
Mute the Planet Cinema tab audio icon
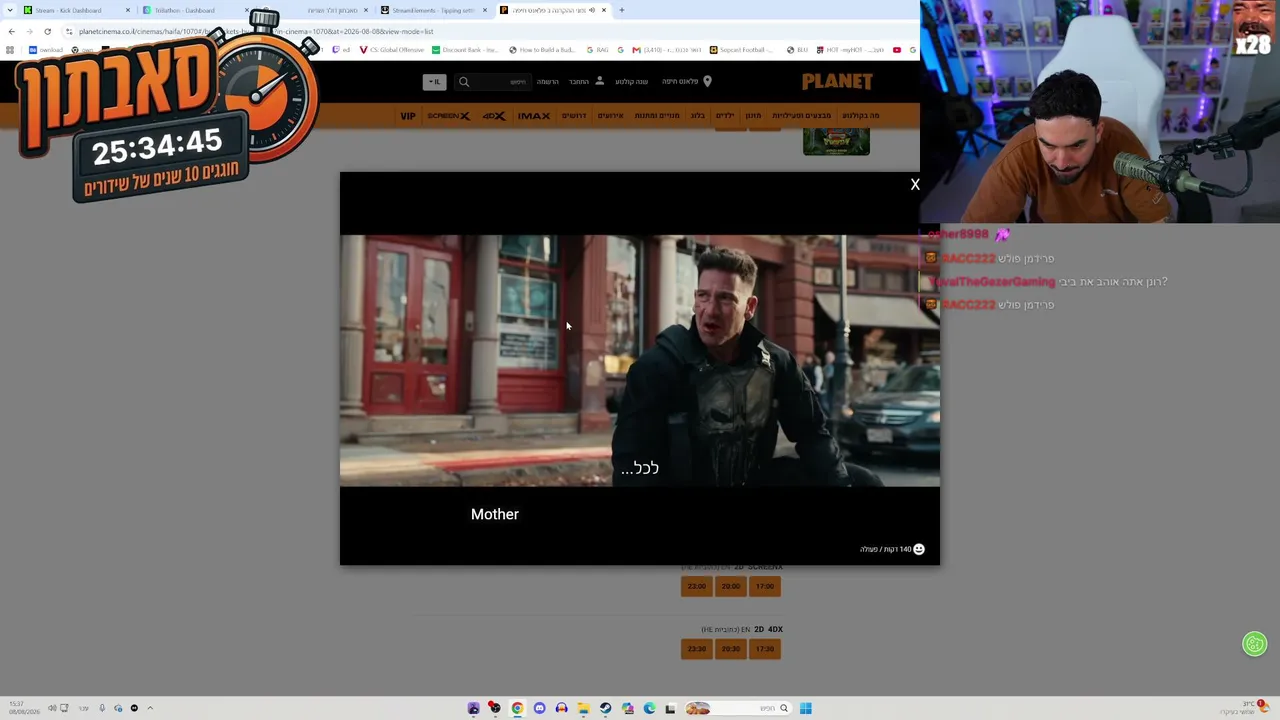coord(592,10)
